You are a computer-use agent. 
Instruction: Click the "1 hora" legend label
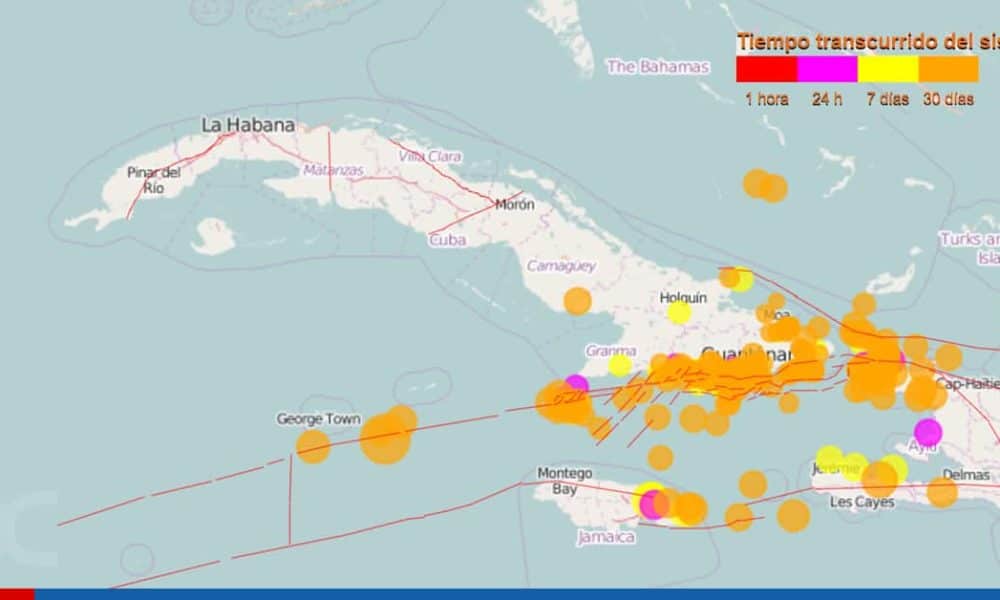pyautogui.click(x=767, y=99)
